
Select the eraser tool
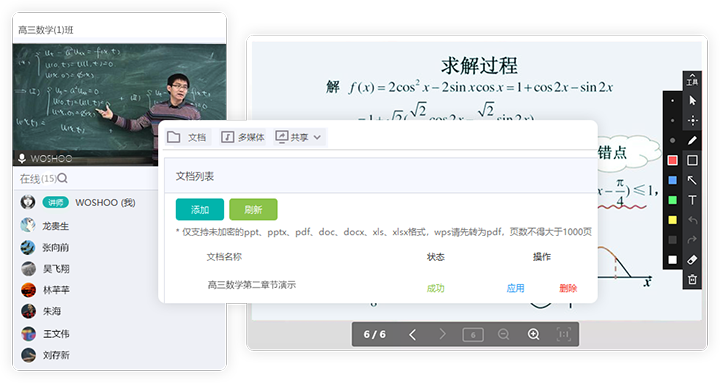(x=692, y=259)
